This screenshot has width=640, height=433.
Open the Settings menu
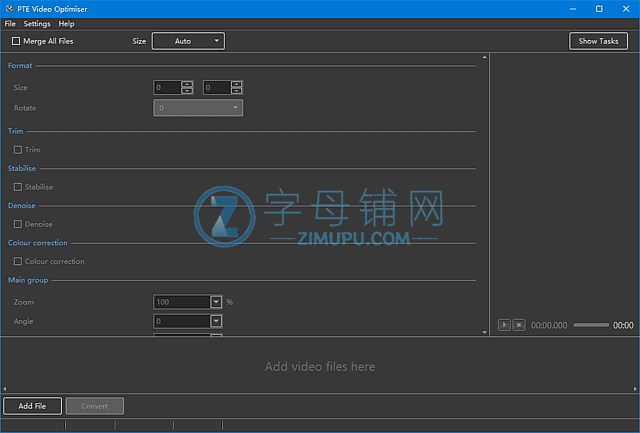point(37,24)
